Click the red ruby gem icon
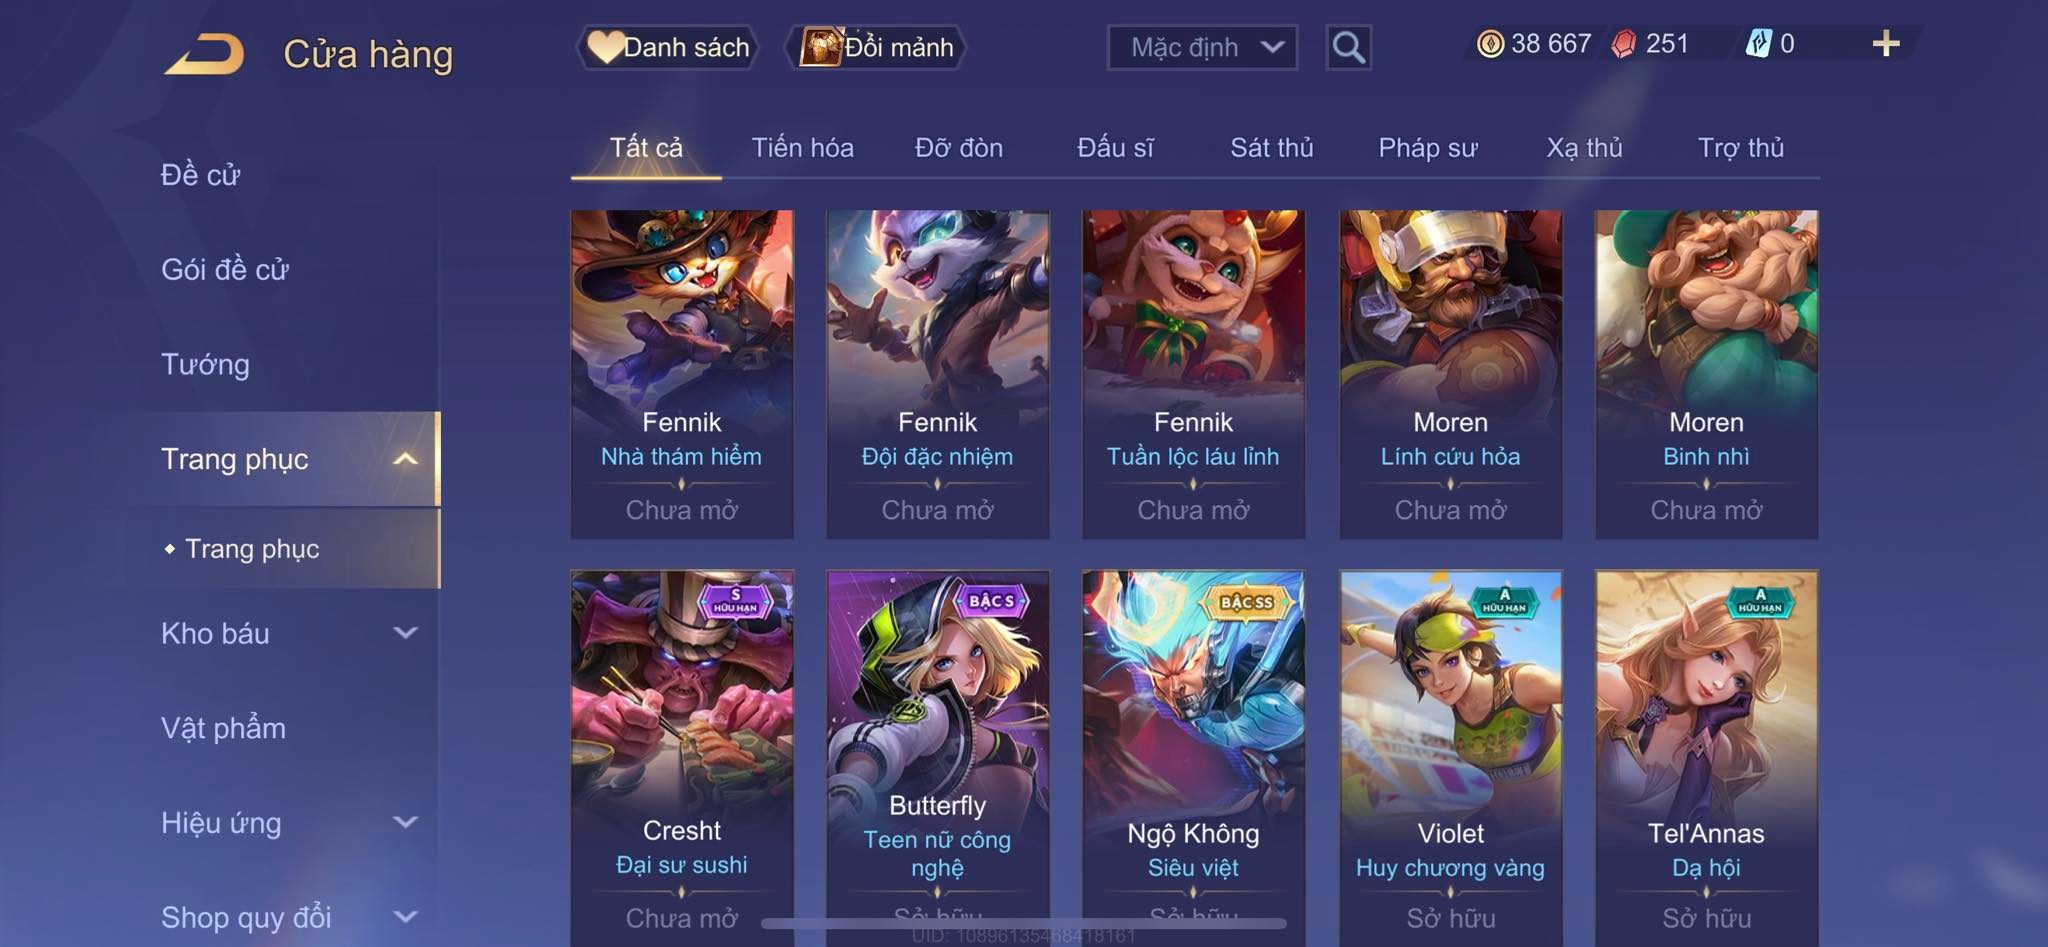Image resolution: width=2048 pixels, height=947 pixels. pos(1624,44)
